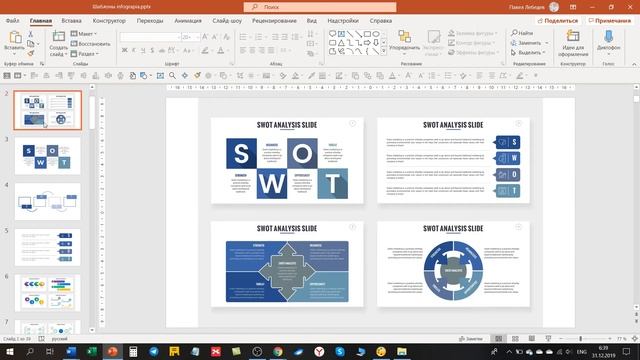Select slide 6 thumbnail with colorful diagrams
The width and height of the screenshot is (640, 360).
pyautogui.click(x=48, y=293)
